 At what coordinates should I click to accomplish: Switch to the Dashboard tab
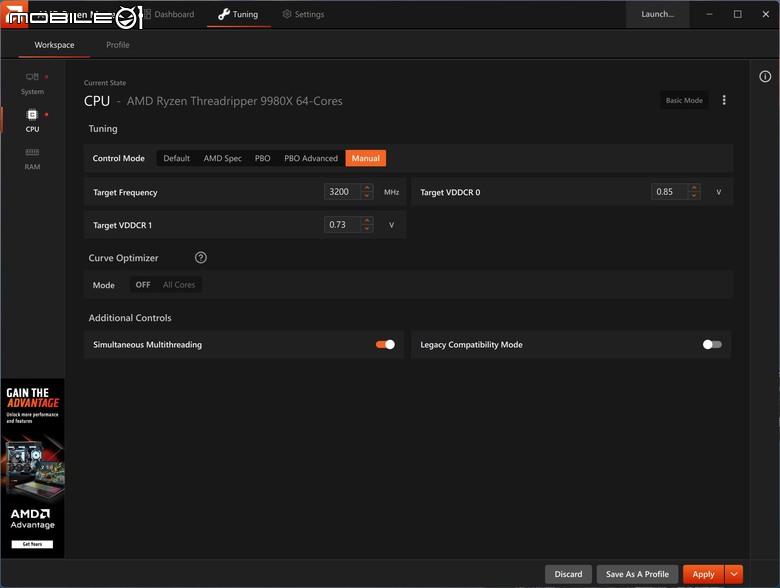169,14
